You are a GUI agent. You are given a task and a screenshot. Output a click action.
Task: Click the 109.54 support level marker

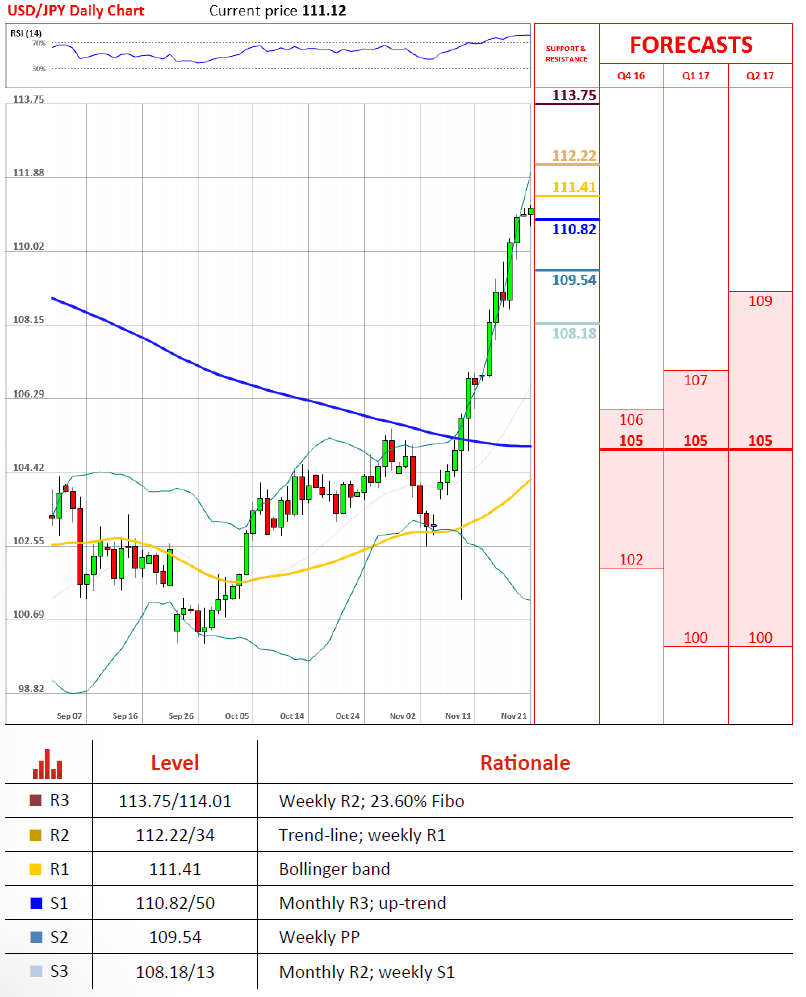click(574, 280)
